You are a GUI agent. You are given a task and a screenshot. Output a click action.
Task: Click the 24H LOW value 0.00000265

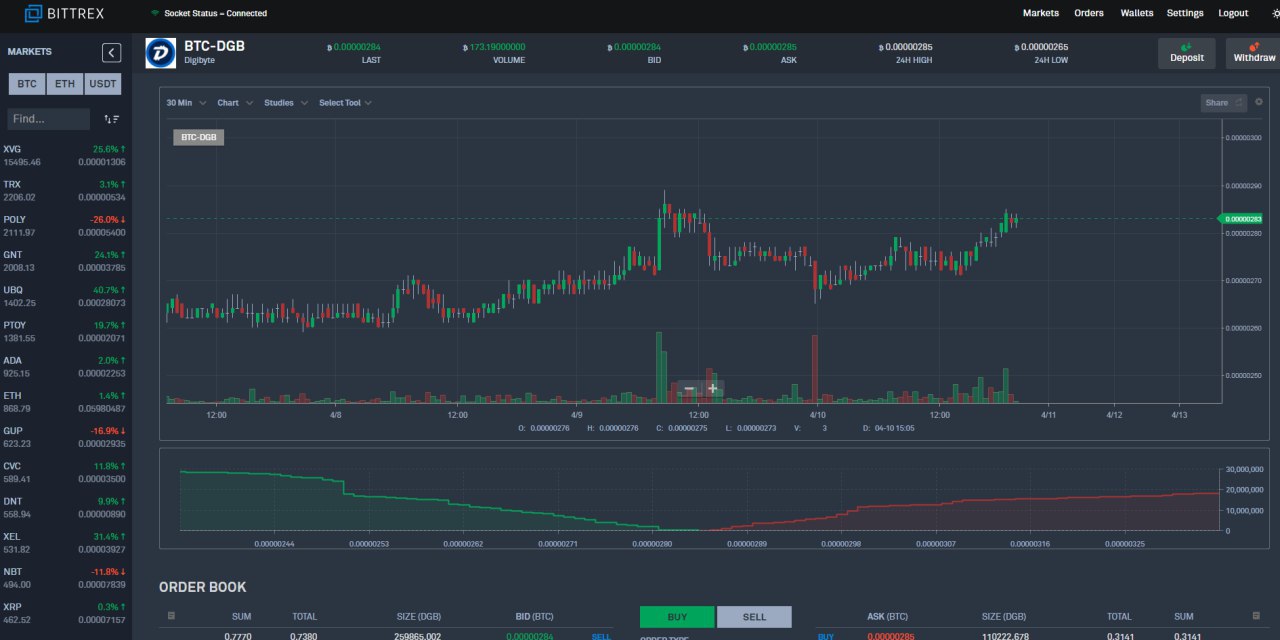[x=1044, y=47]
